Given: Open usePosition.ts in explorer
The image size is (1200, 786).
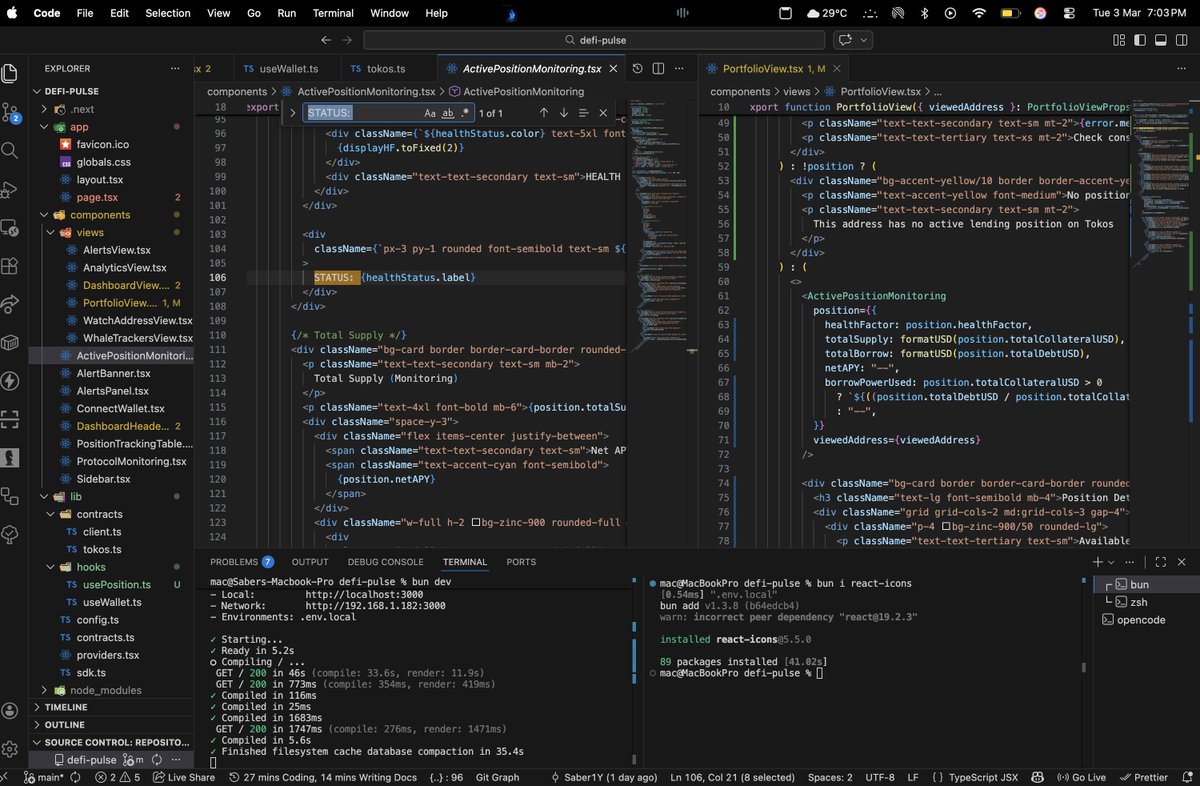Looking at the screenshot, I should [117, 584].
